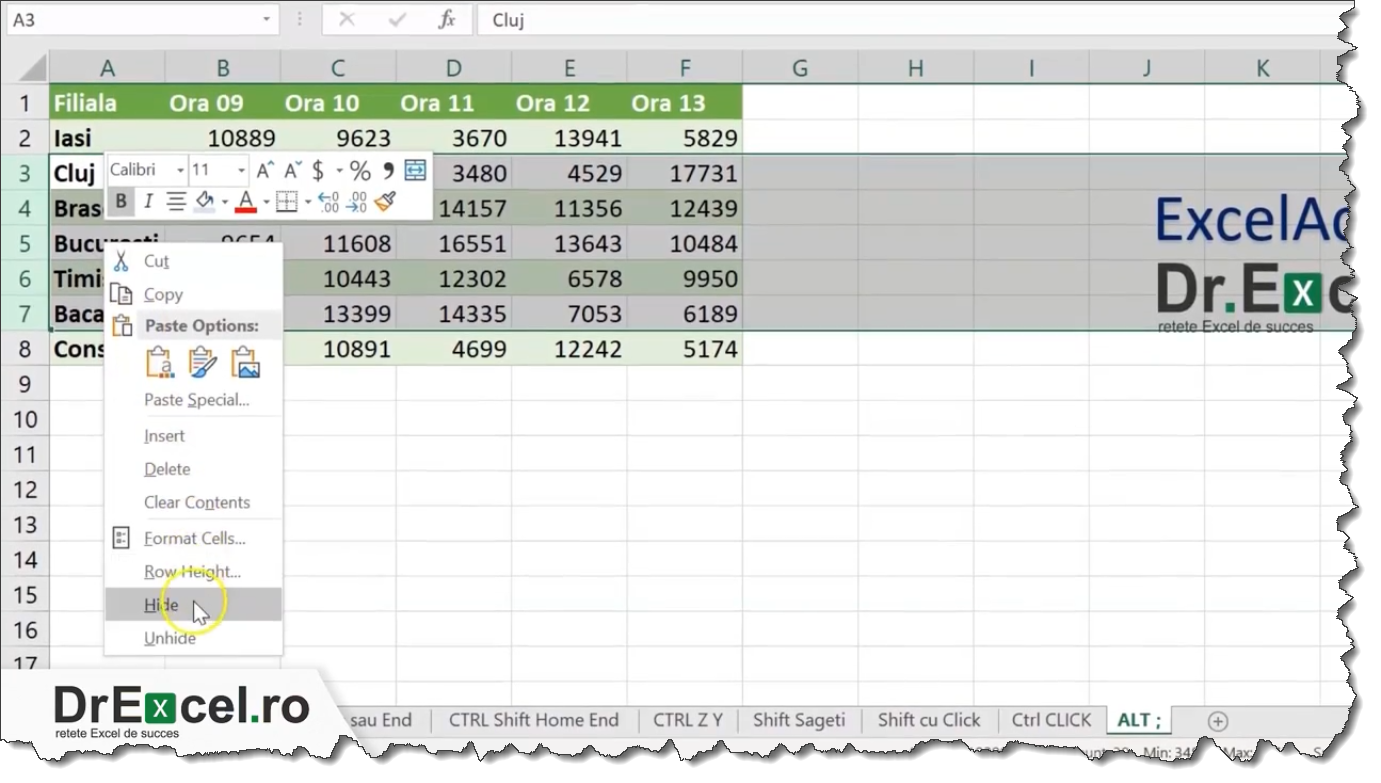
Task: Select the Values paste option icon
Action: (x=160, y=362)
